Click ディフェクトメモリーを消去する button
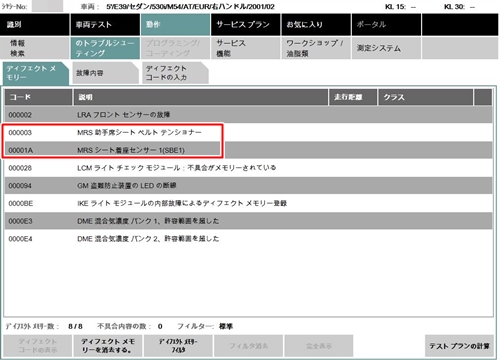Screen dimensions: 500x360 [108, 346]
